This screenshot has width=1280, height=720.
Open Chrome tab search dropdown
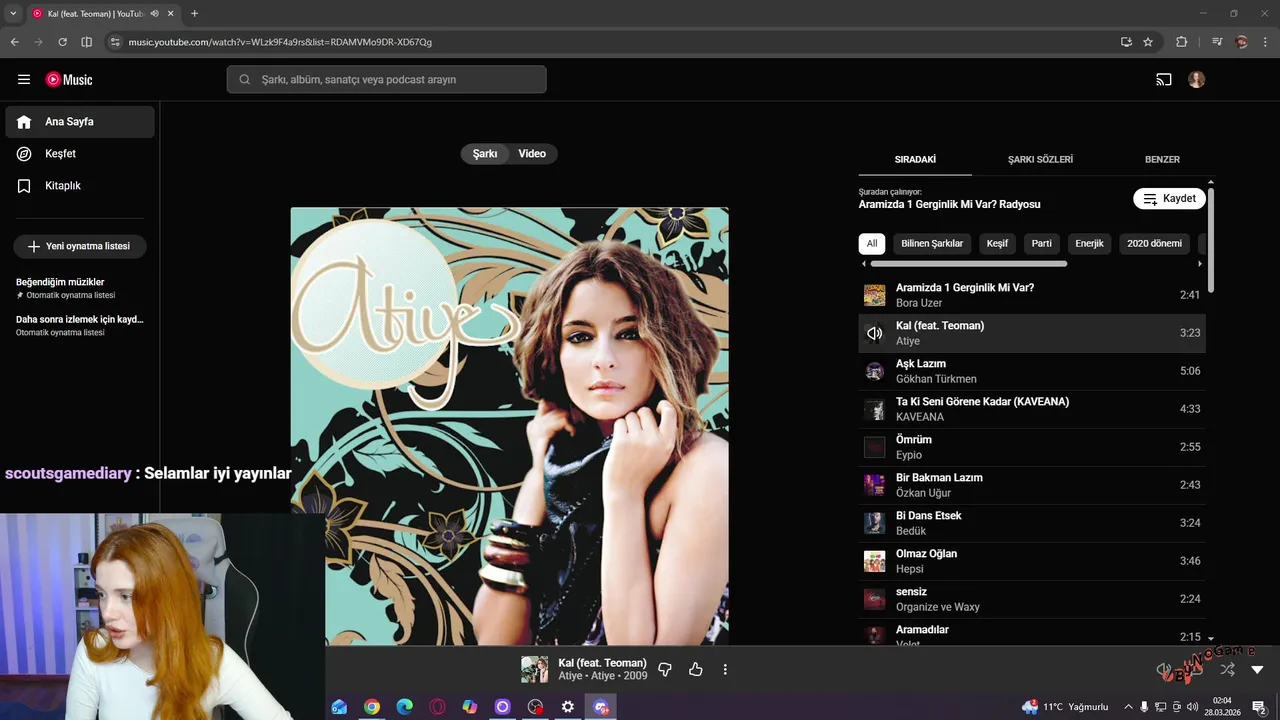click(x=13, y=13)
